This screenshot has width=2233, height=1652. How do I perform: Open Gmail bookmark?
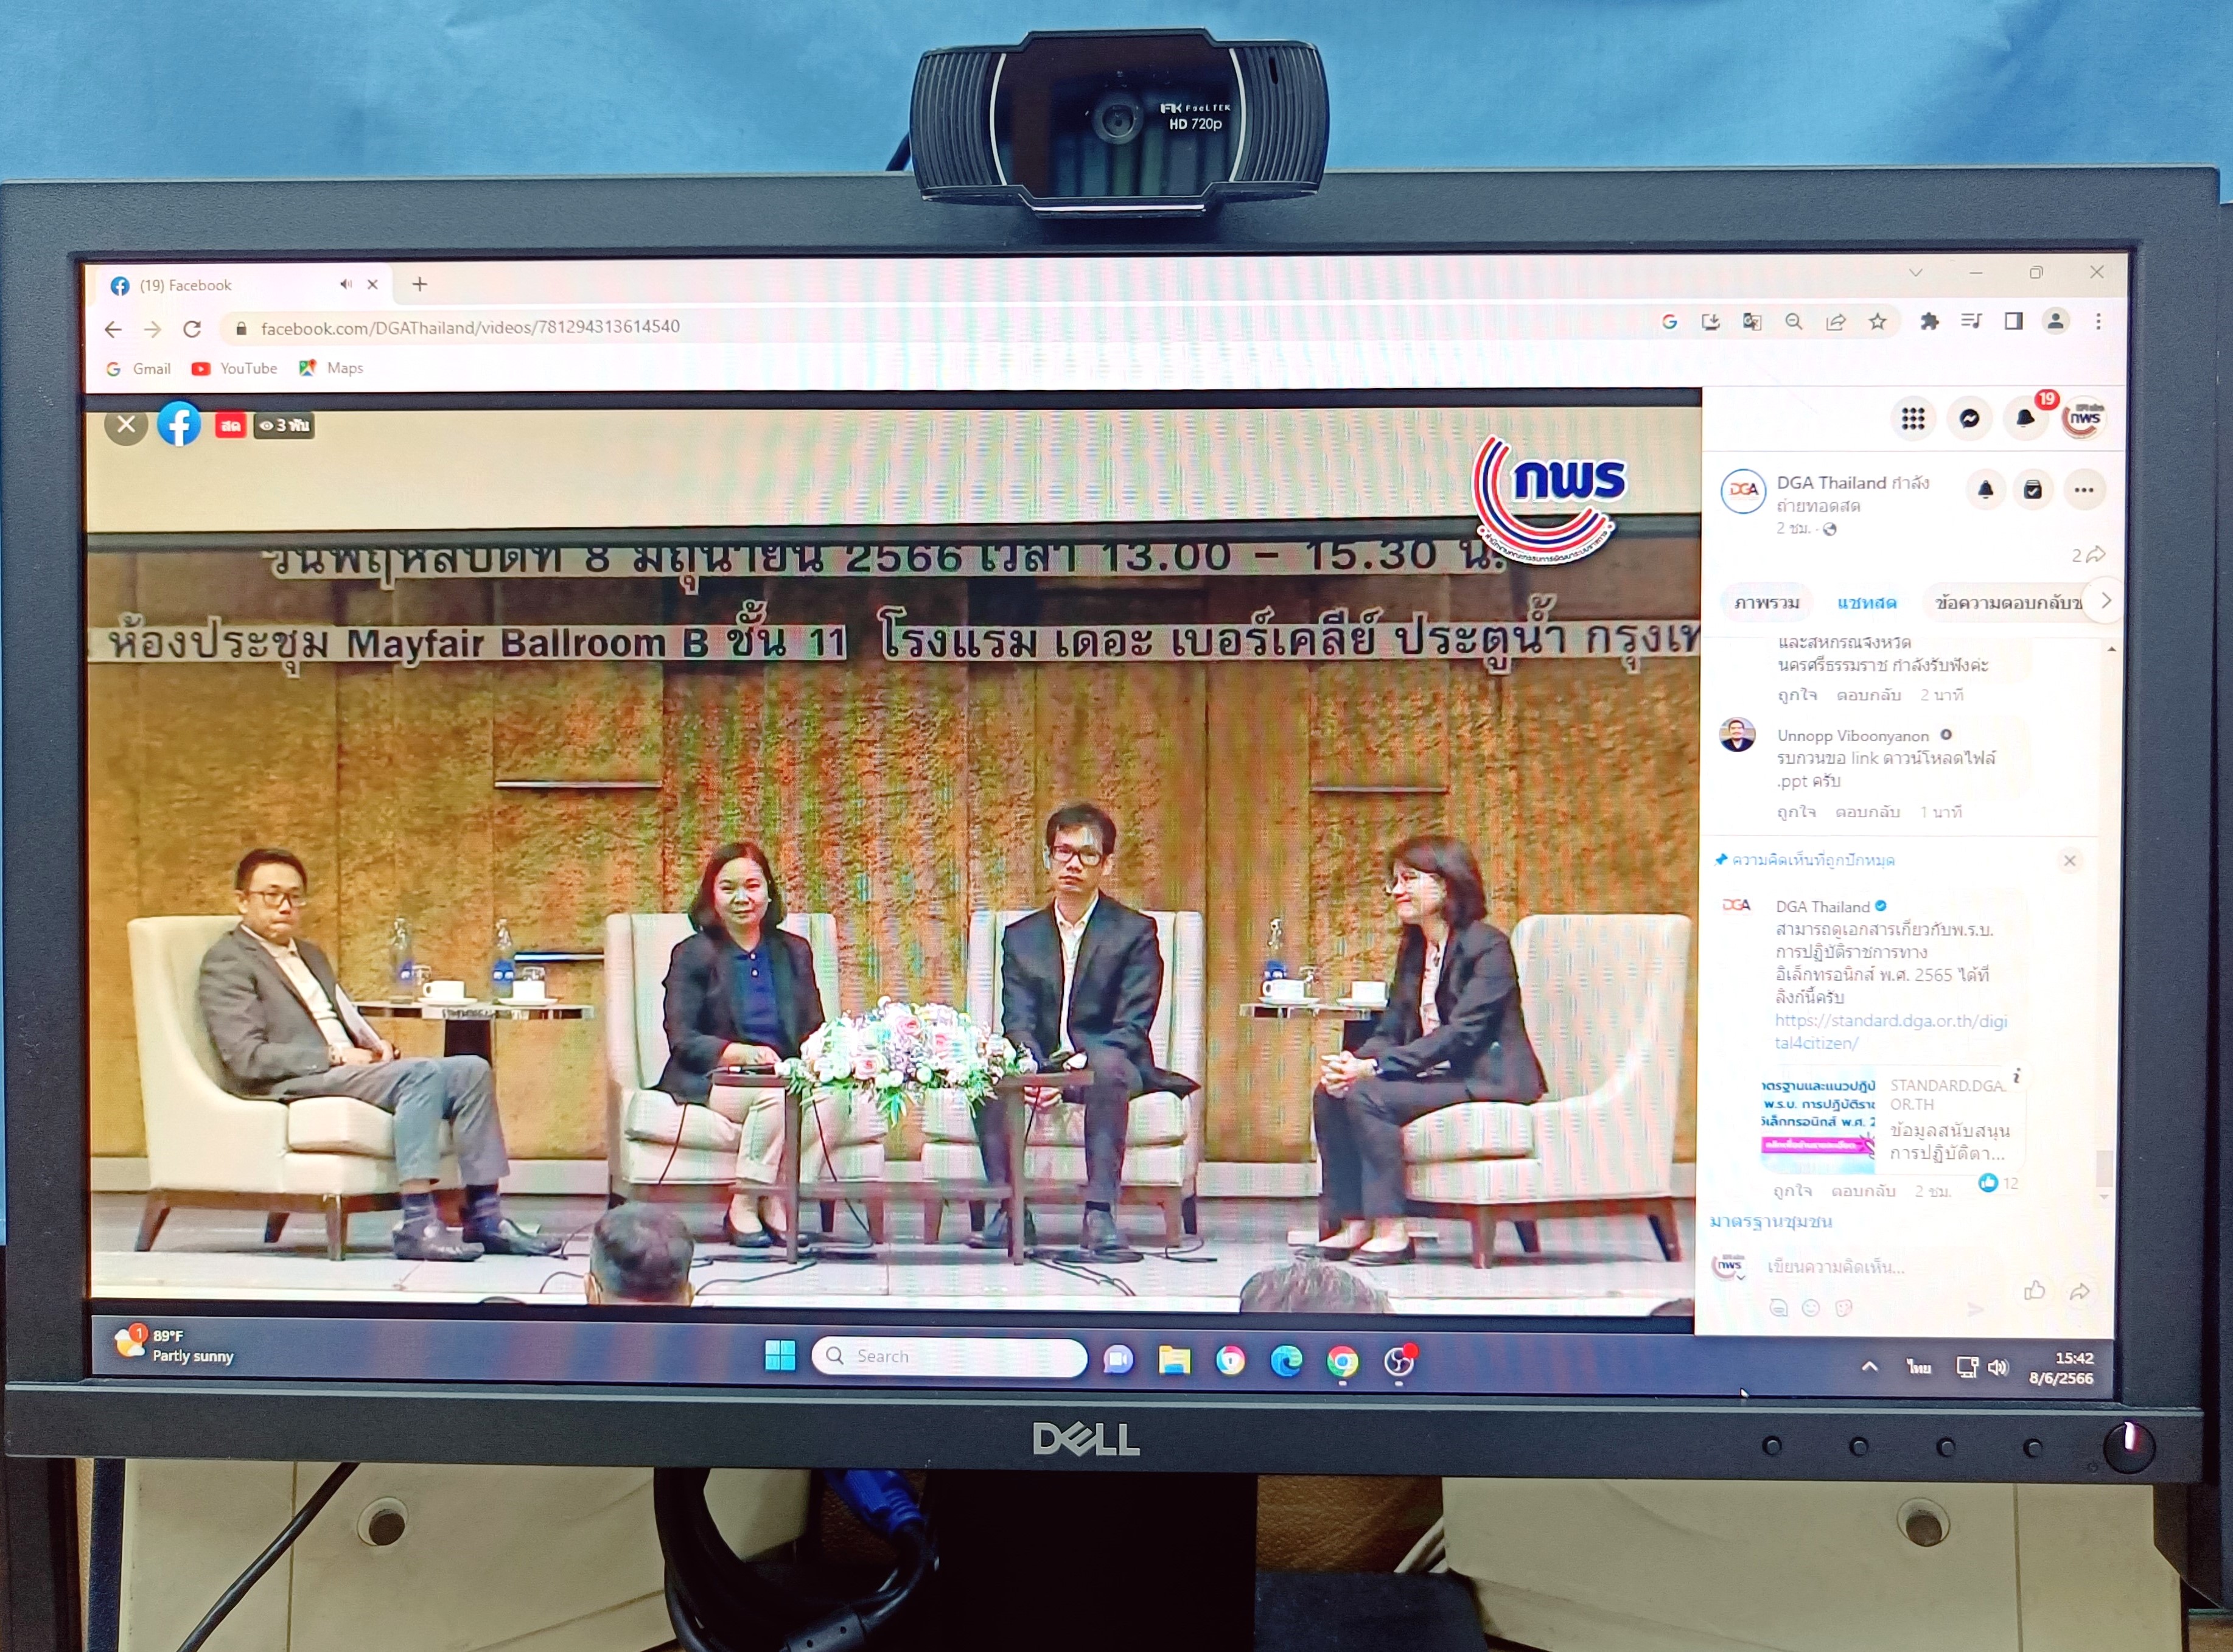139,369
